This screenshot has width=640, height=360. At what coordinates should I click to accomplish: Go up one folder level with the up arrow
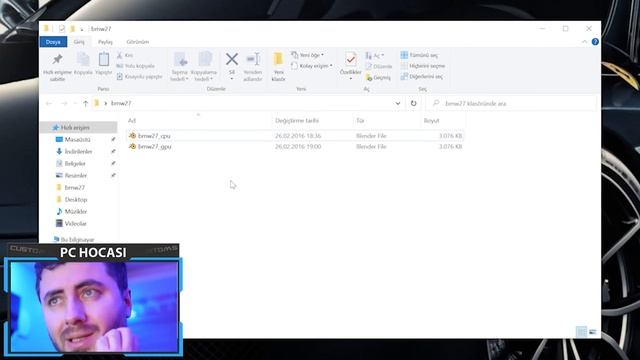[85, 103]
